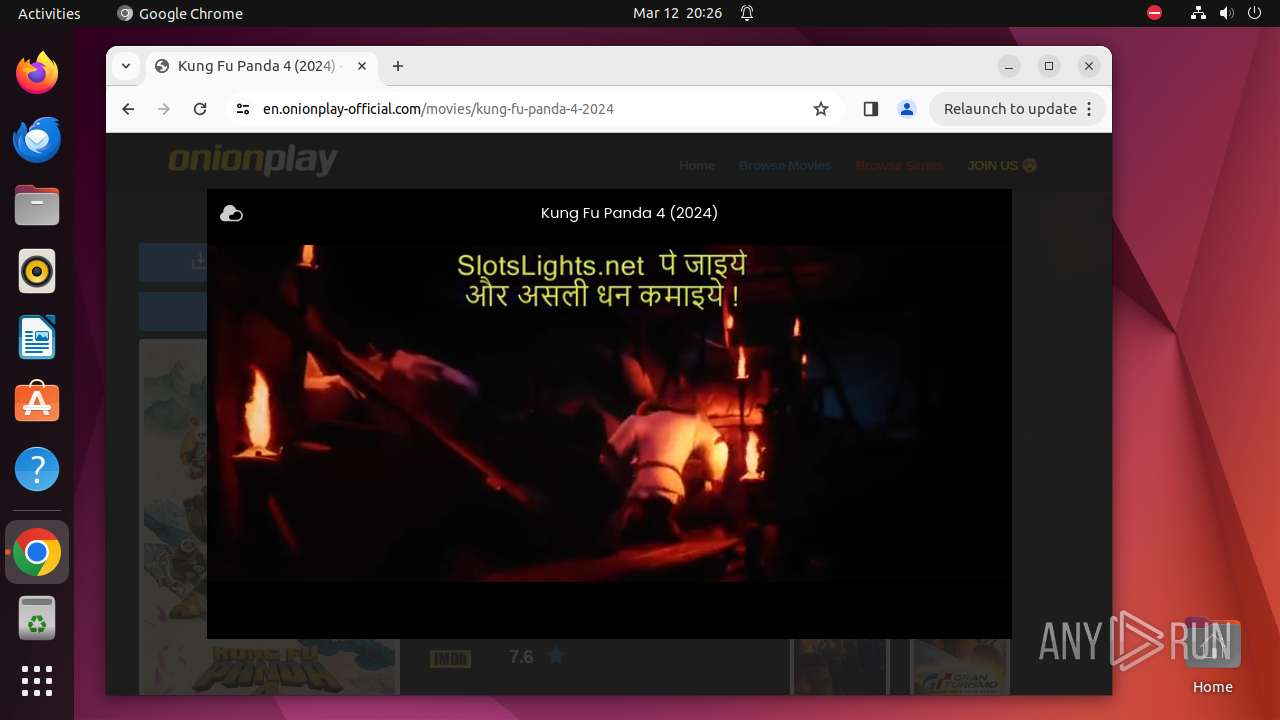Screen dimensions: 1280x720
Task: Select the Google Chrome dock icon
Action: click(x=37, y=552)
